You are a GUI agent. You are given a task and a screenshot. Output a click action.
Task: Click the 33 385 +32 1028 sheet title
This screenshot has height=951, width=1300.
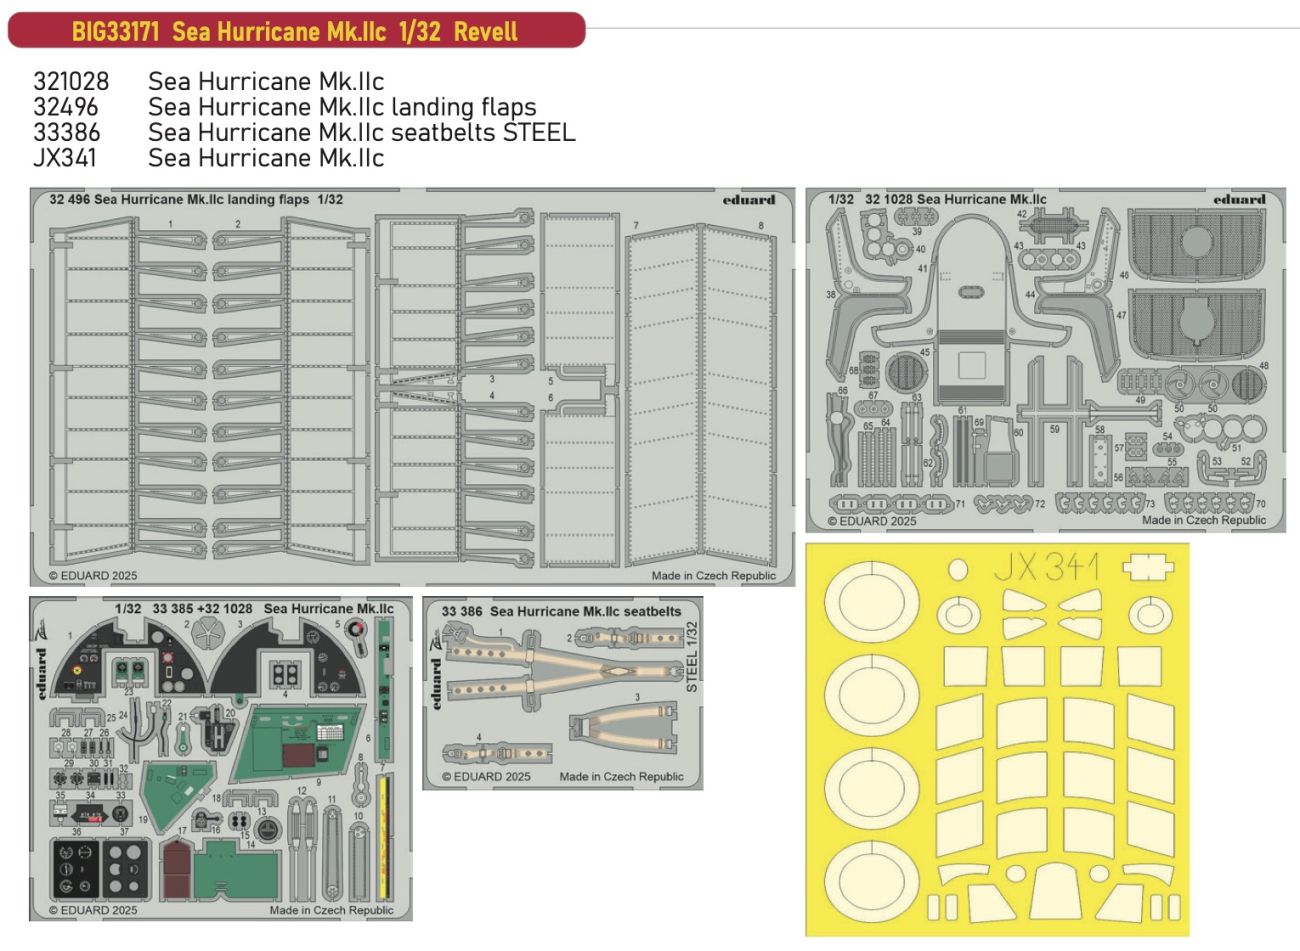tap(254, 608)
